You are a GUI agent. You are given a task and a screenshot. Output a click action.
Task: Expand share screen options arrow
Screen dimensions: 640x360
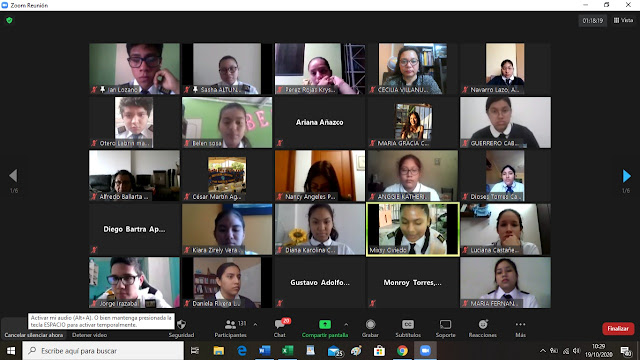pyautogui.click(x=346, y=324)
